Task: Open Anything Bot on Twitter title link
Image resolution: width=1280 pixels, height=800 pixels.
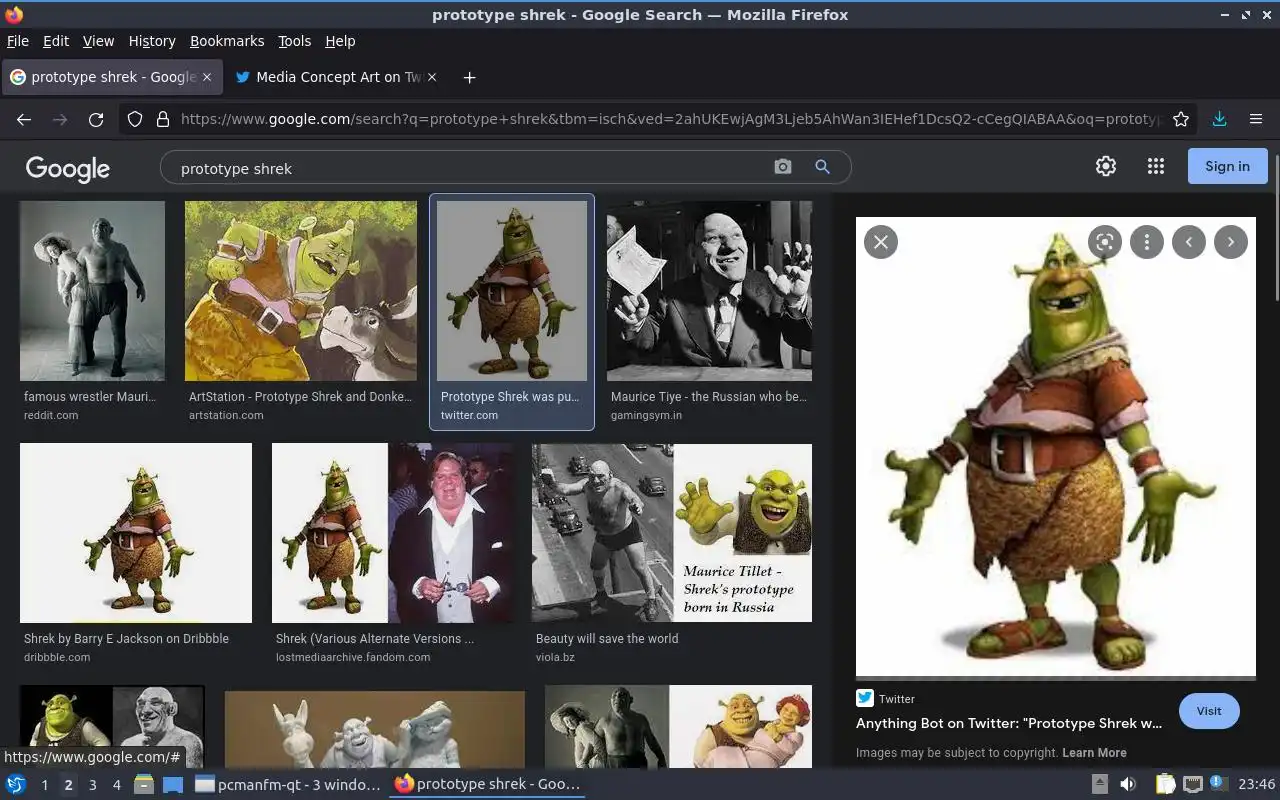Action: [x=1009, y=723]
